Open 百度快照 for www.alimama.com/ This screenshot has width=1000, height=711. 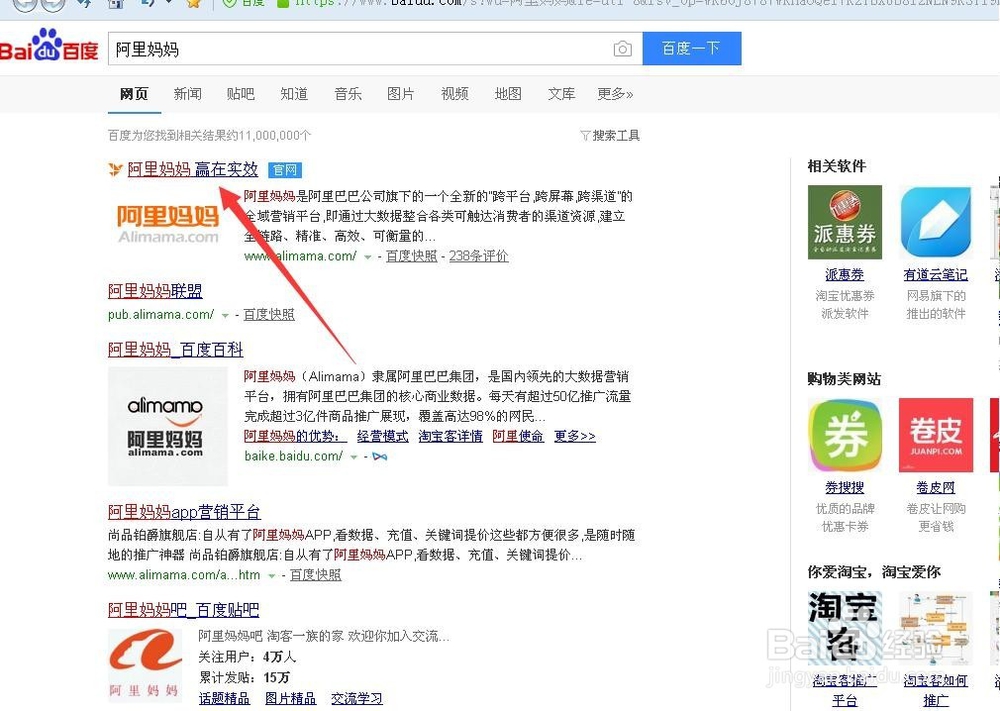click(x=411, y=256)
